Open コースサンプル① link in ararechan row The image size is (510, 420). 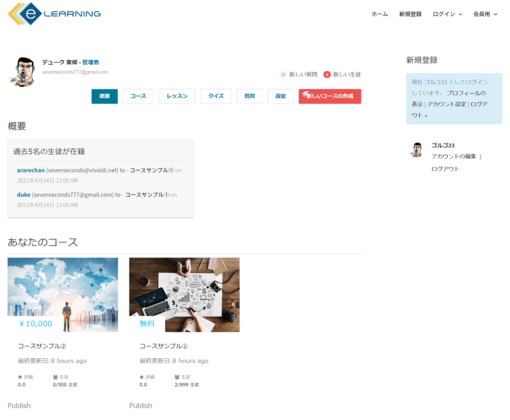[152, 170]
